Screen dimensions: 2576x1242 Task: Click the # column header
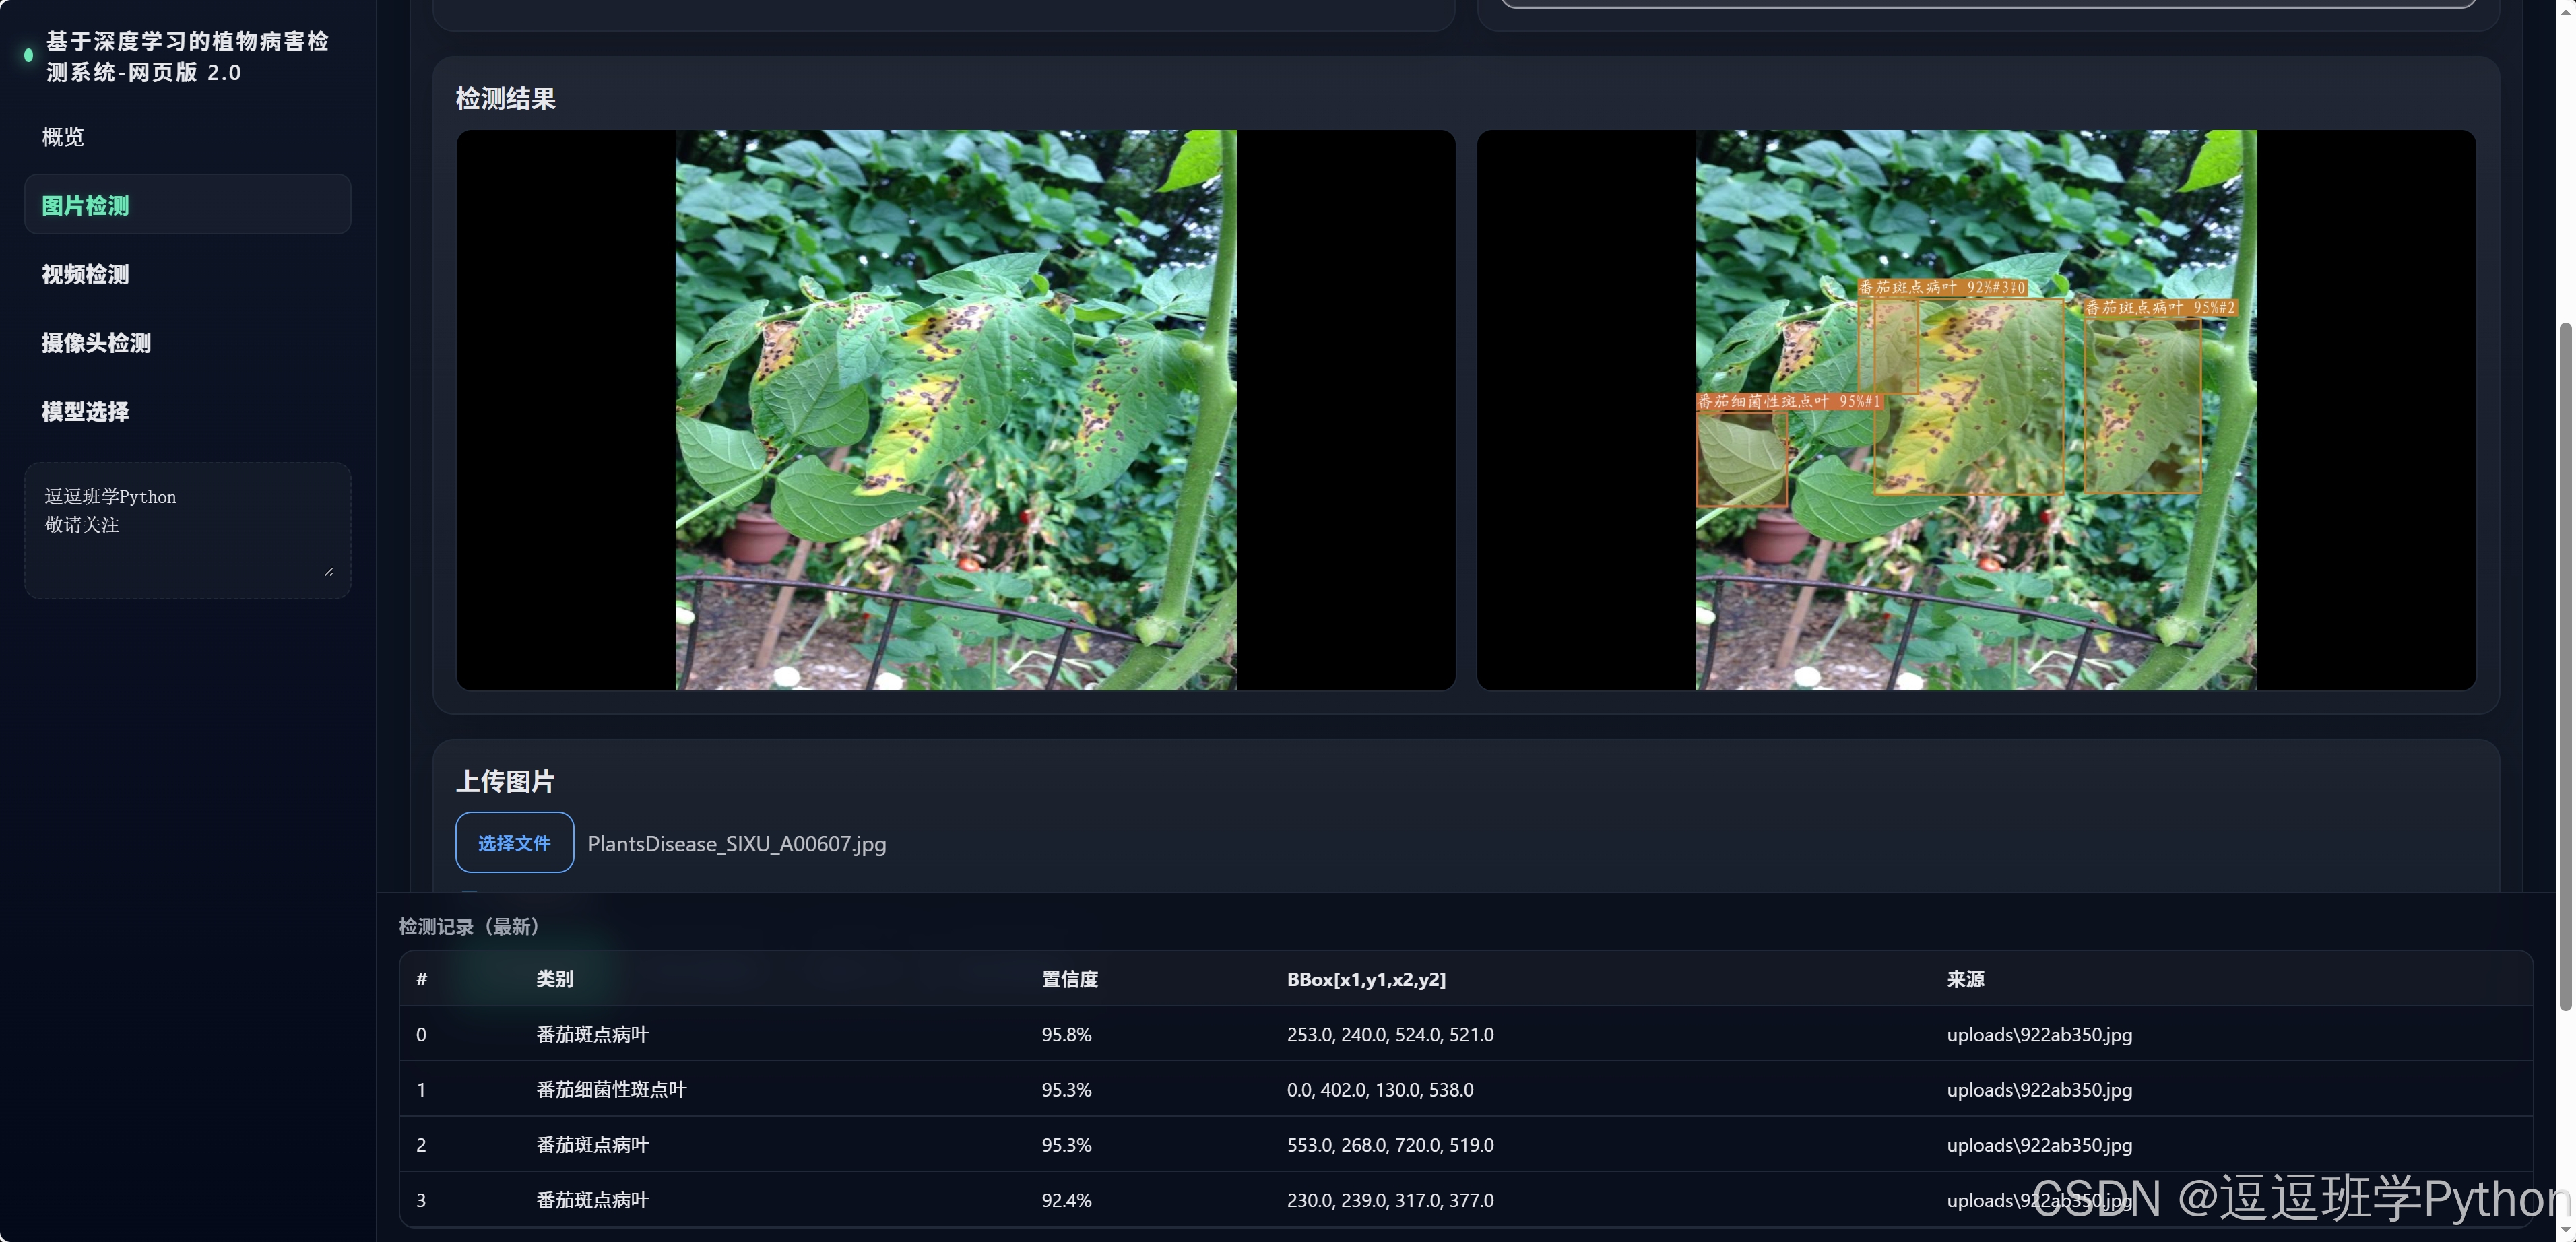click(422, 978)
